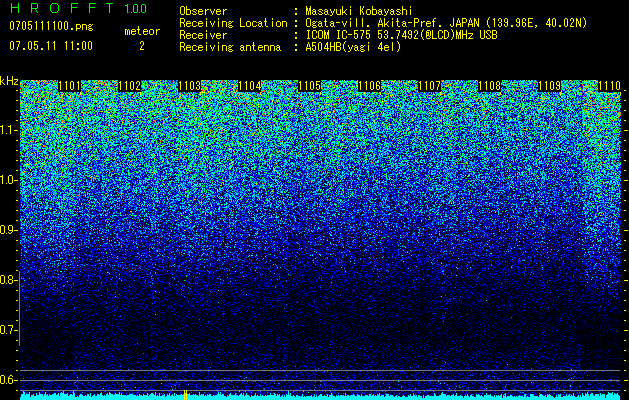Click the yellow meteor echo marker at bottom

pos(185,395)
